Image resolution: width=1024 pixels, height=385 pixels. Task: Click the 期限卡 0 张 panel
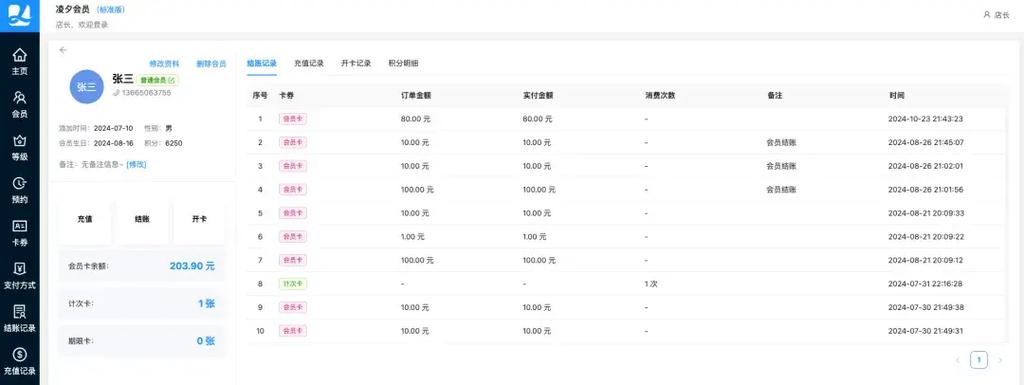(142, 341)
